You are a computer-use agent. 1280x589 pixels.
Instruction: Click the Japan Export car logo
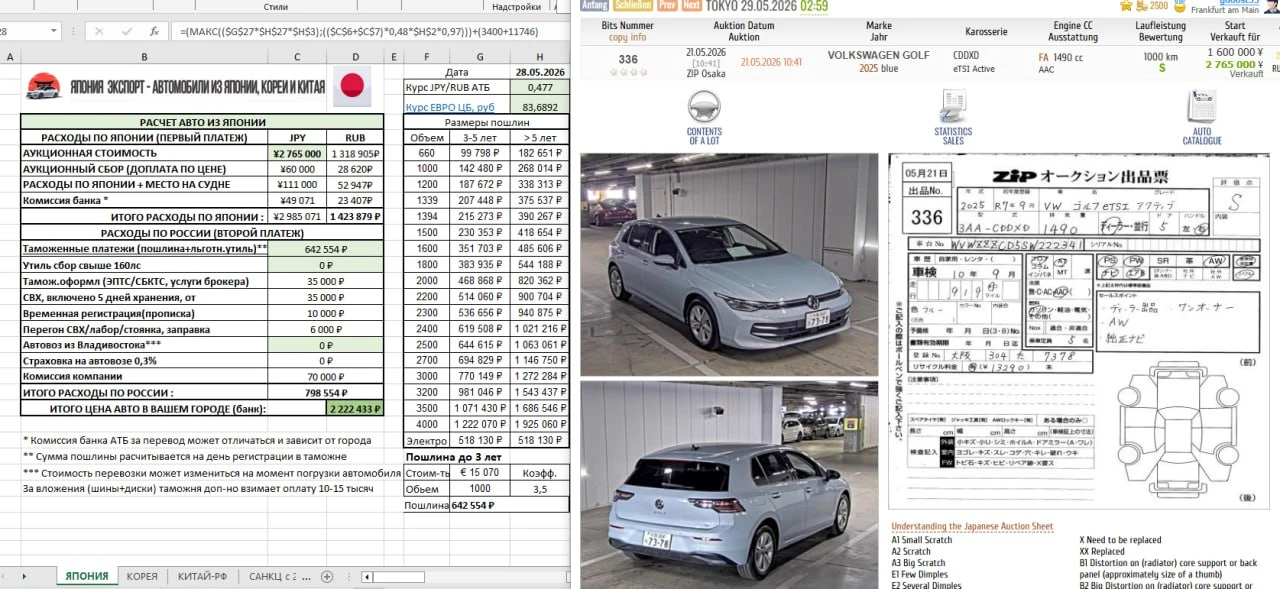point(43,87)
